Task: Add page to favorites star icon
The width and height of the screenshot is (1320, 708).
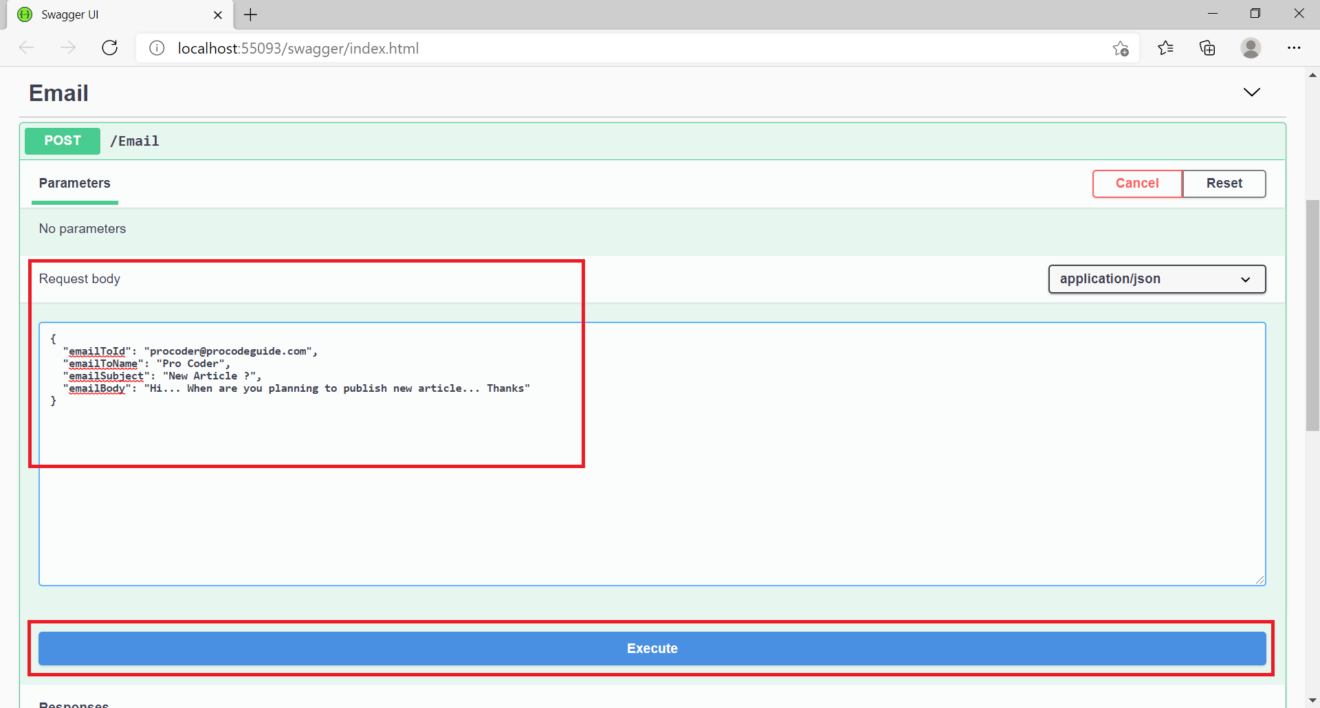Action: tap(1120, 48)
